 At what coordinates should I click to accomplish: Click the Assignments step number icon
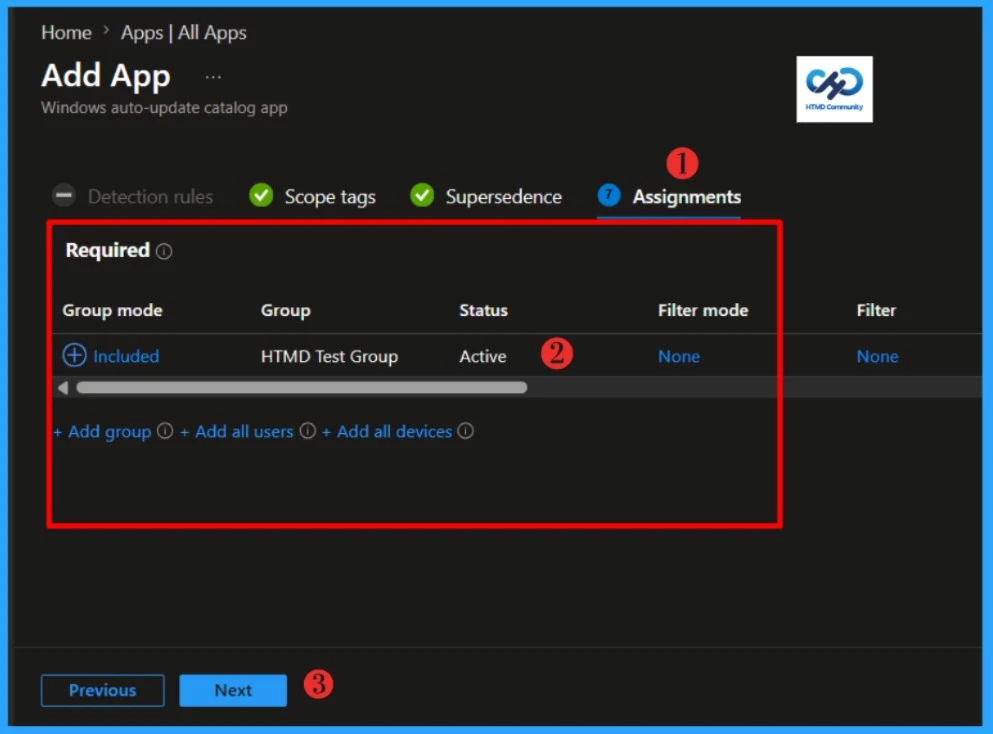point(609,195)
